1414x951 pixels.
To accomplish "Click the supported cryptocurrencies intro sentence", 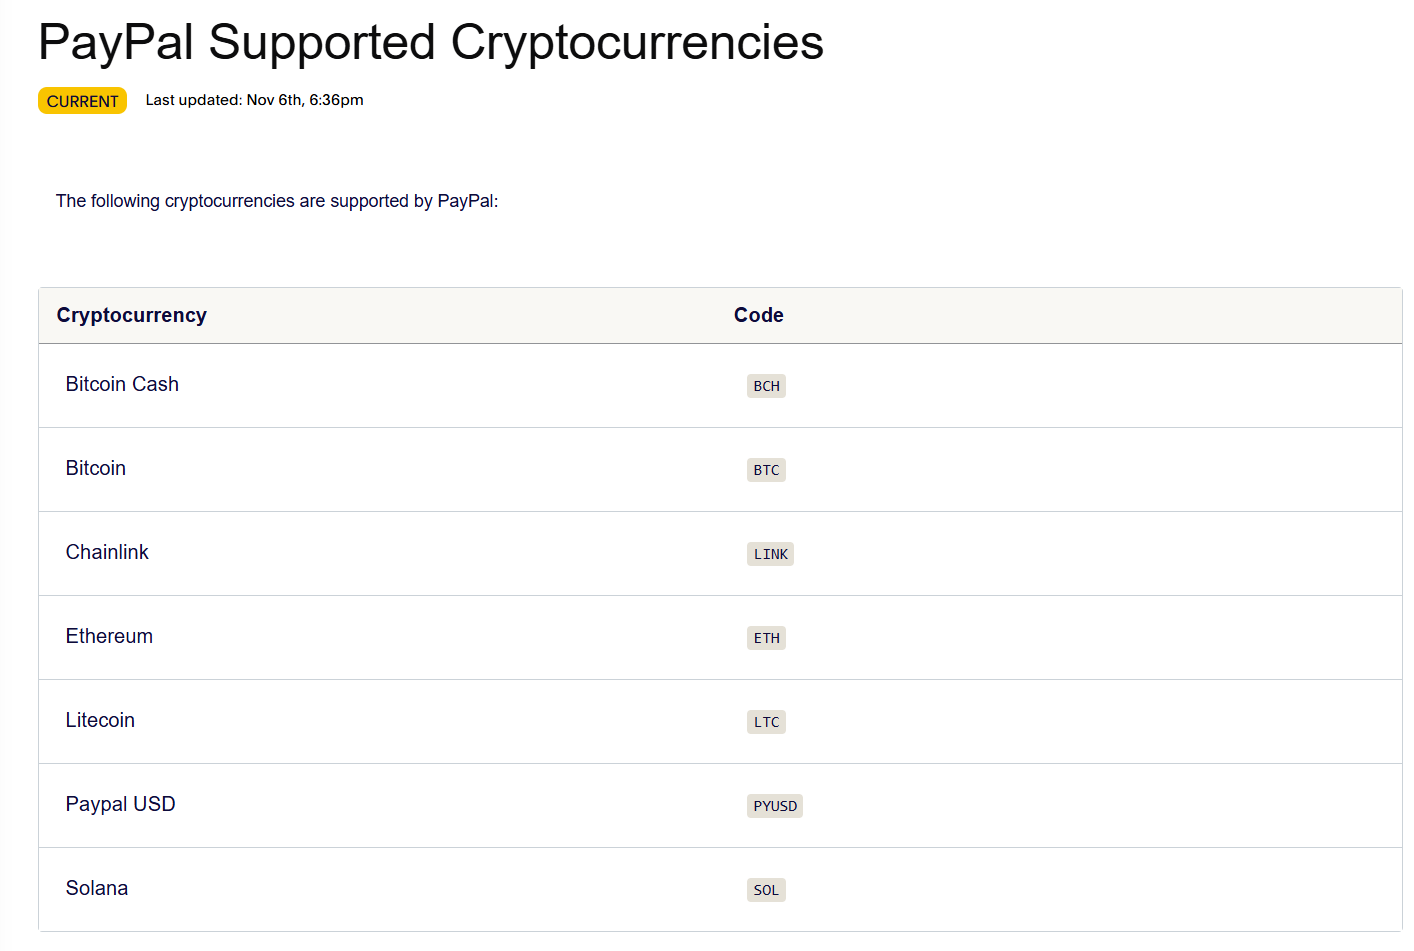I will pyautogui.click(x=277, y=201).
